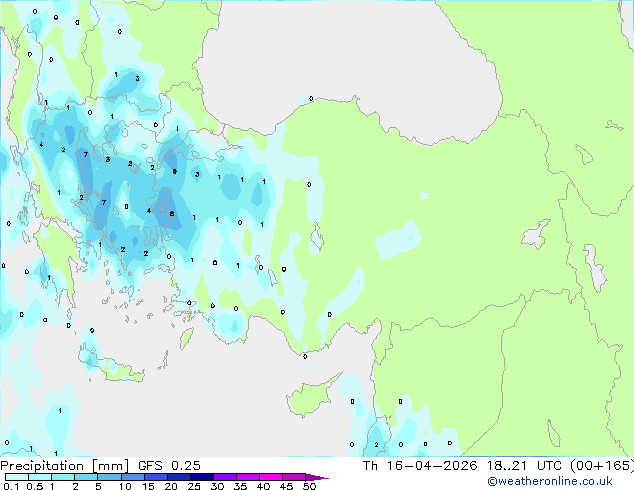Image resolution: width=634 pixels, height=490 pixels.
Task: Select the 20–25 mm legend swatch
Action: [178, 477]
